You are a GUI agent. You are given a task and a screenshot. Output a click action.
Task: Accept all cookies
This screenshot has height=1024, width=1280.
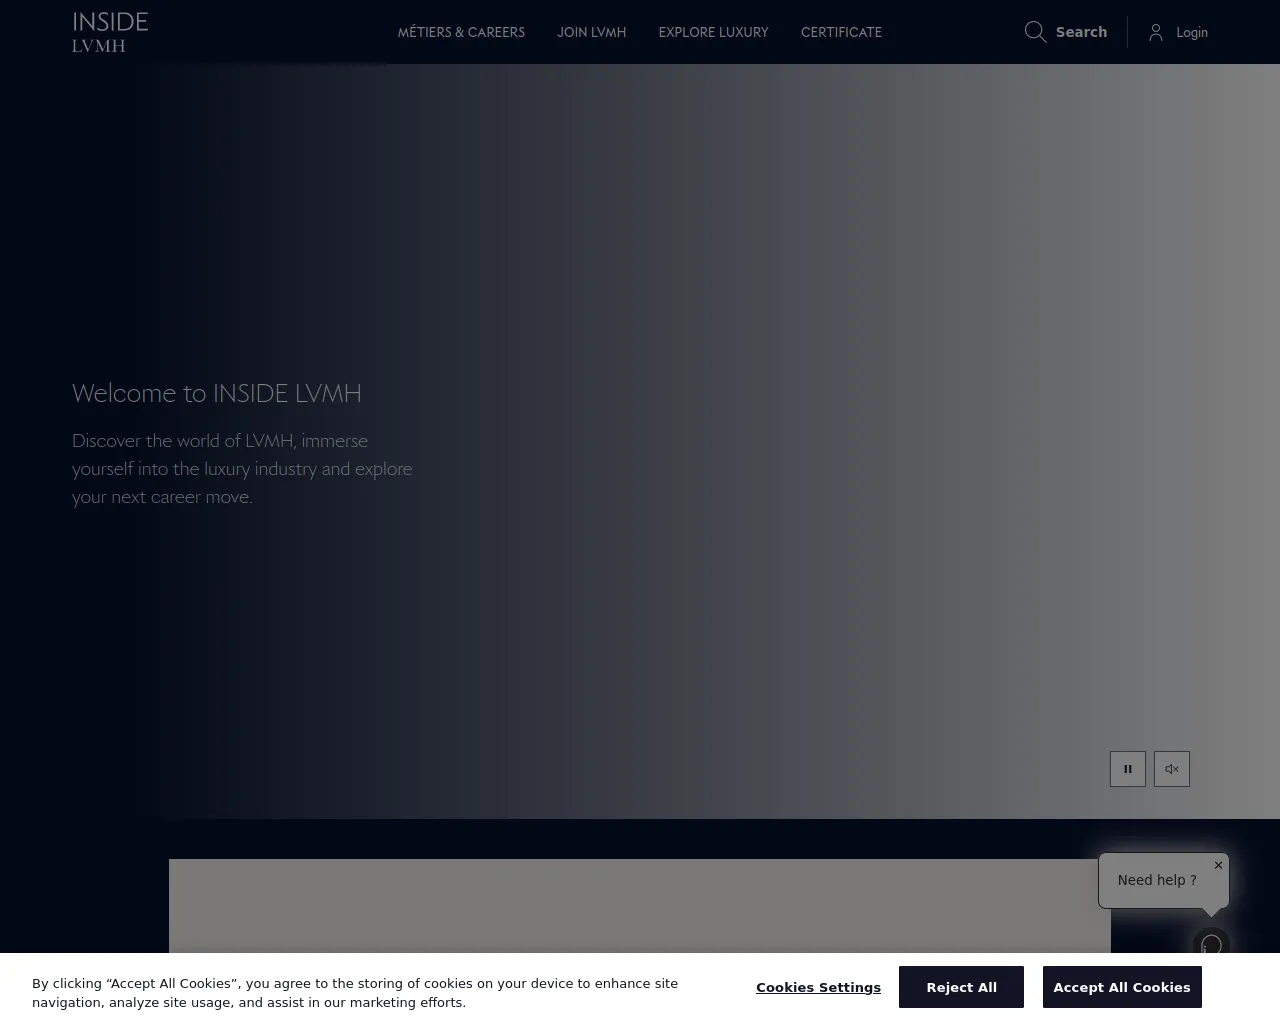tap(1122, 987)
